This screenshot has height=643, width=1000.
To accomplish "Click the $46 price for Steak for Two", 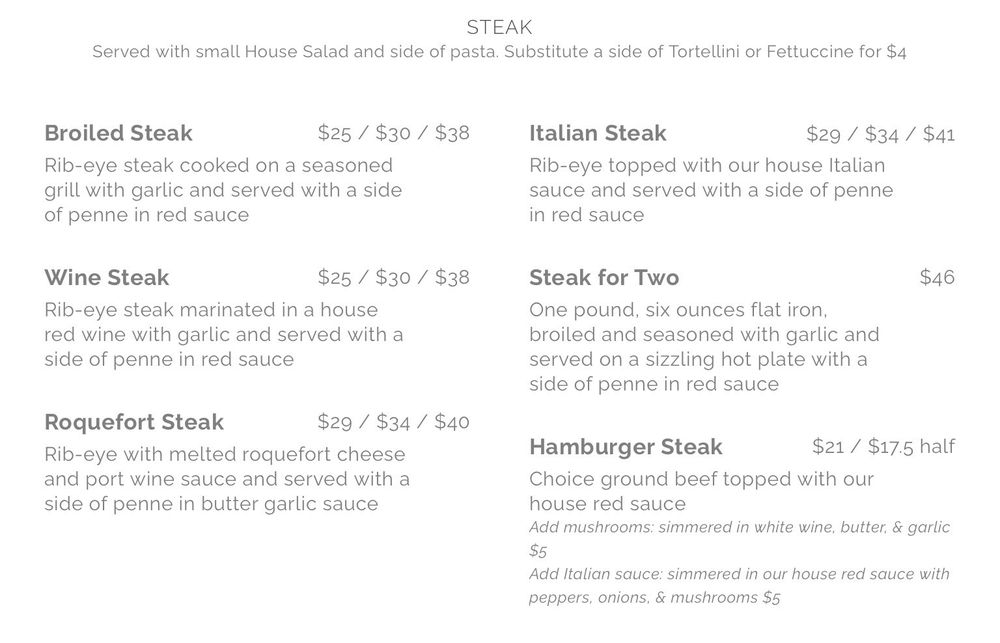I will (x=936, y=277).
